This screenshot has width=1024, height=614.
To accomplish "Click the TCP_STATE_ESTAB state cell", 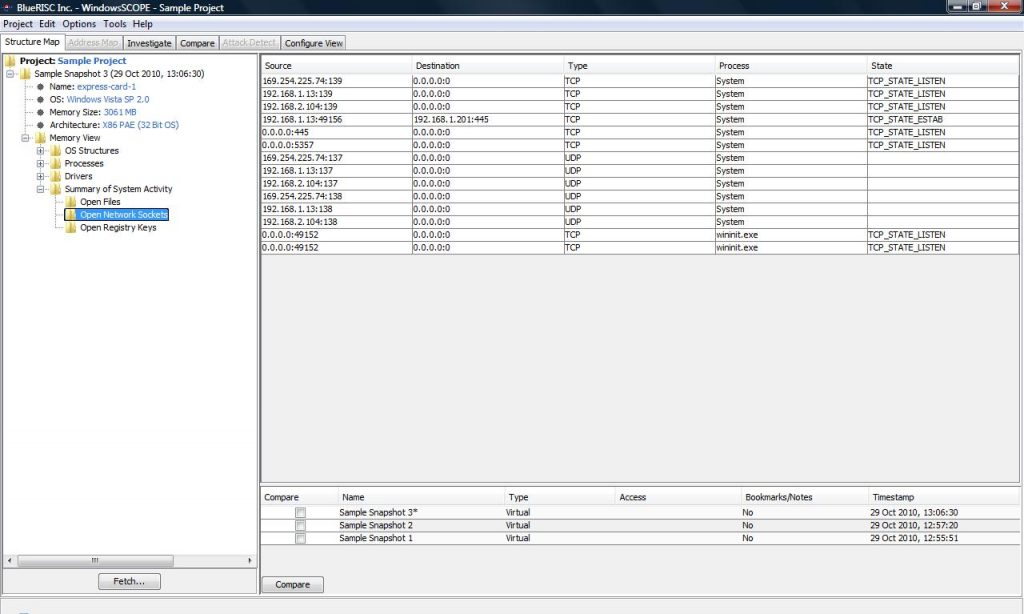I will (x=942, y=120).
